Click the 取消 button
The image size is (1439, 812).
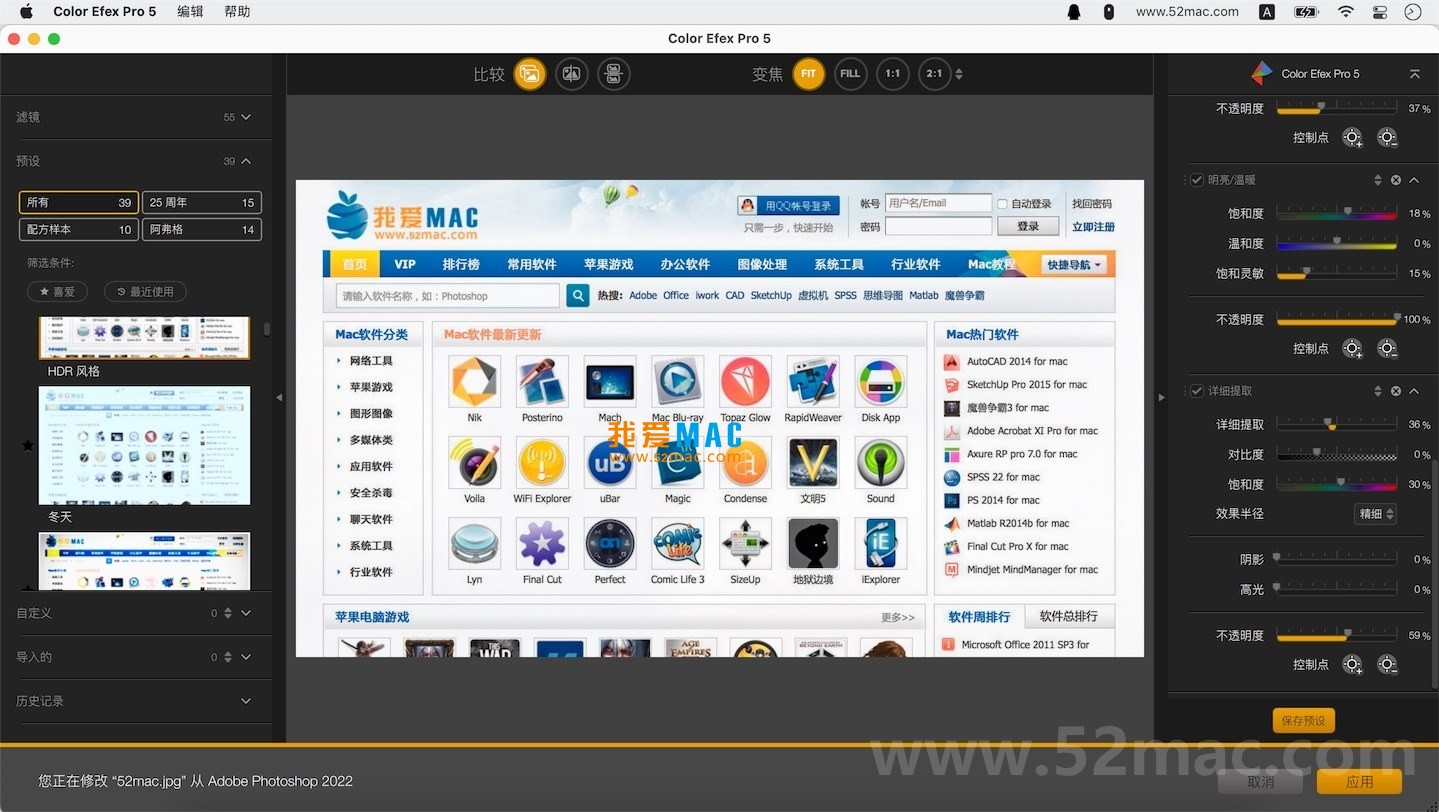tap(1260, 782)
